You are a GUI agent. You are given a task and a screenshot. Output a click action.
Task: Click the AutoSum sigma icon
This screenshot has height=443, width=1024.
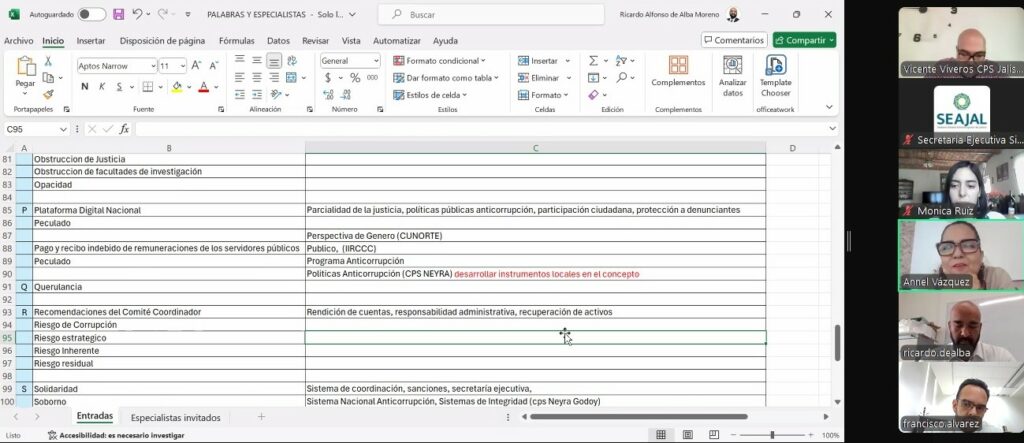pos(592,61)
